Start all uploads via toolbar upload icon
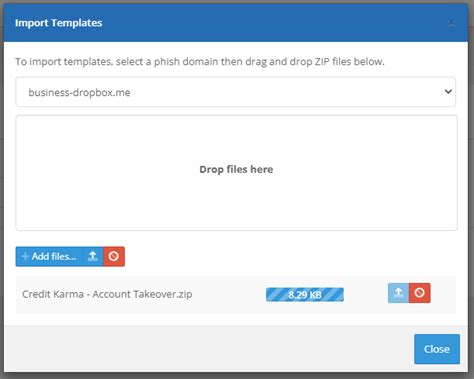The width and height of the screenshot is (474, 379). tap(93, 256)
